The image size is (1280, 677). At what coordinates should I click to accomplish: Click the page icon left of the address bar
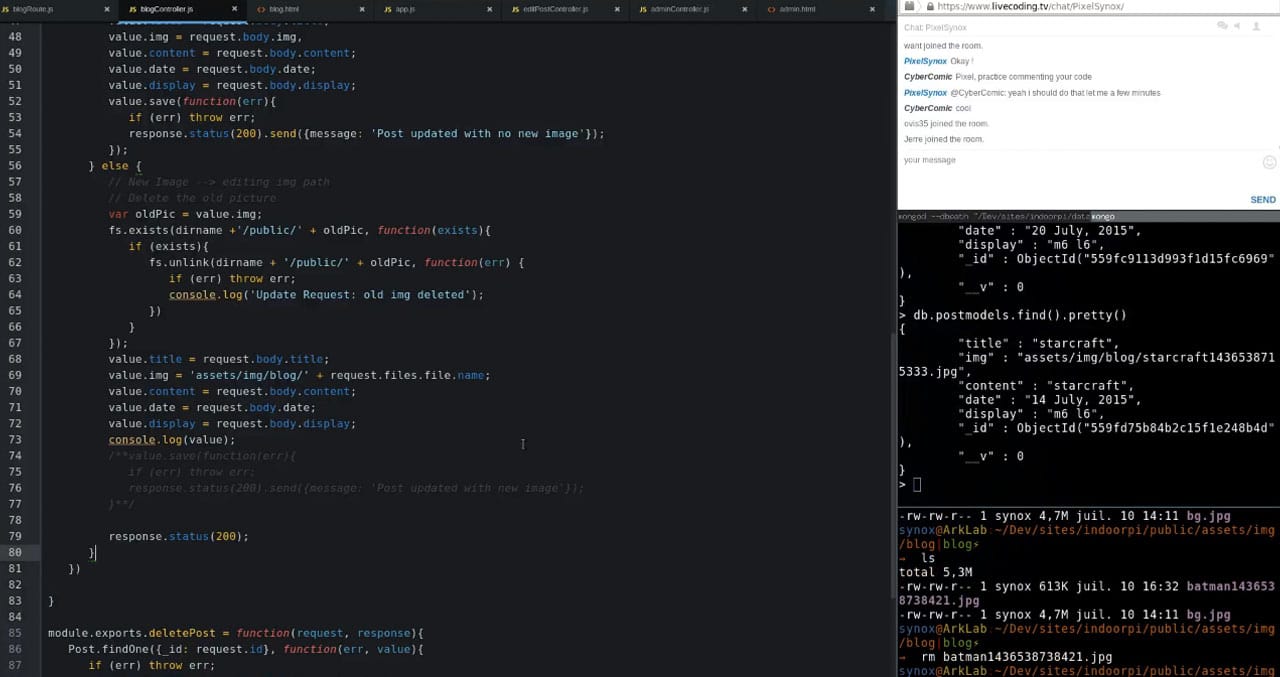[909, 6]
